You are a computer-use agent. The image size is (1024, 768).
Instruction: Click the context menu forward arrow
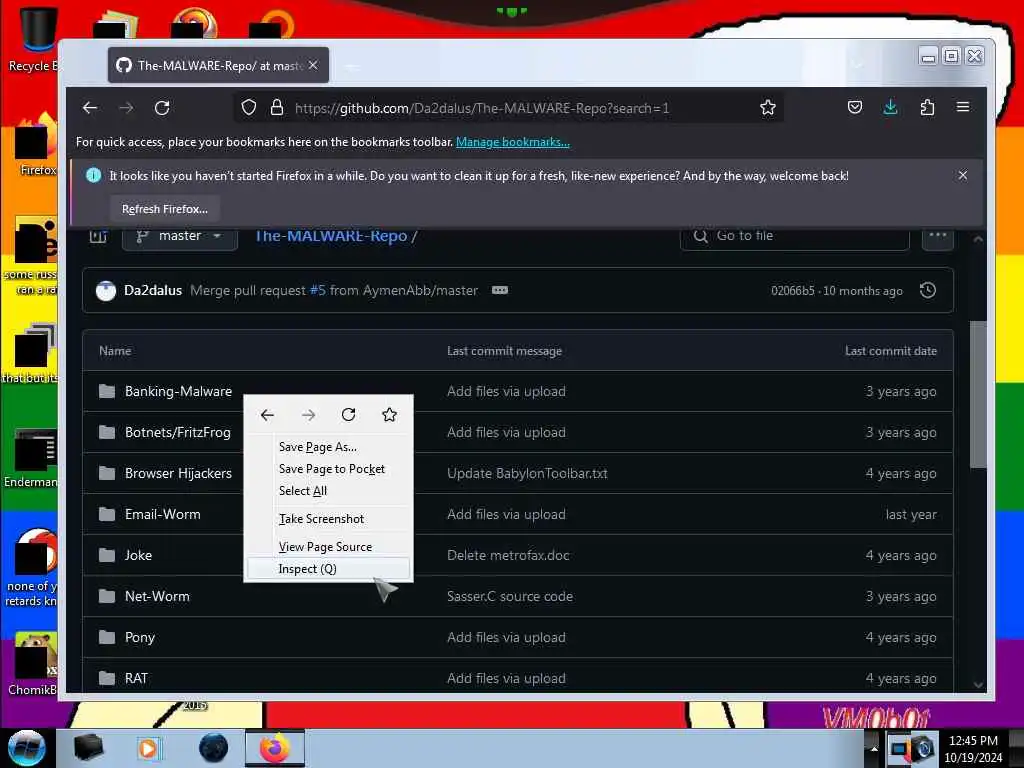[x=308, y=415]
